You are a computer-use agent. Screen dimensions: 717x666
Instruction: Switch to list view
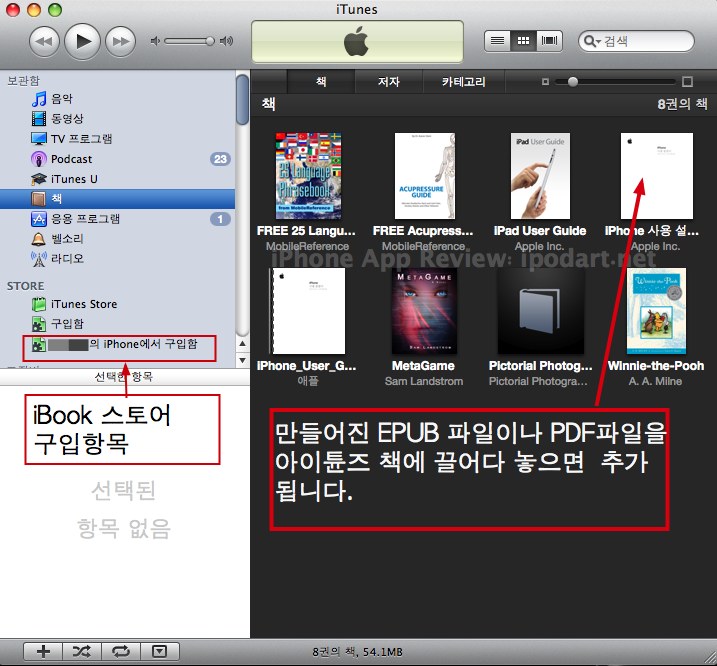[498, 41]
